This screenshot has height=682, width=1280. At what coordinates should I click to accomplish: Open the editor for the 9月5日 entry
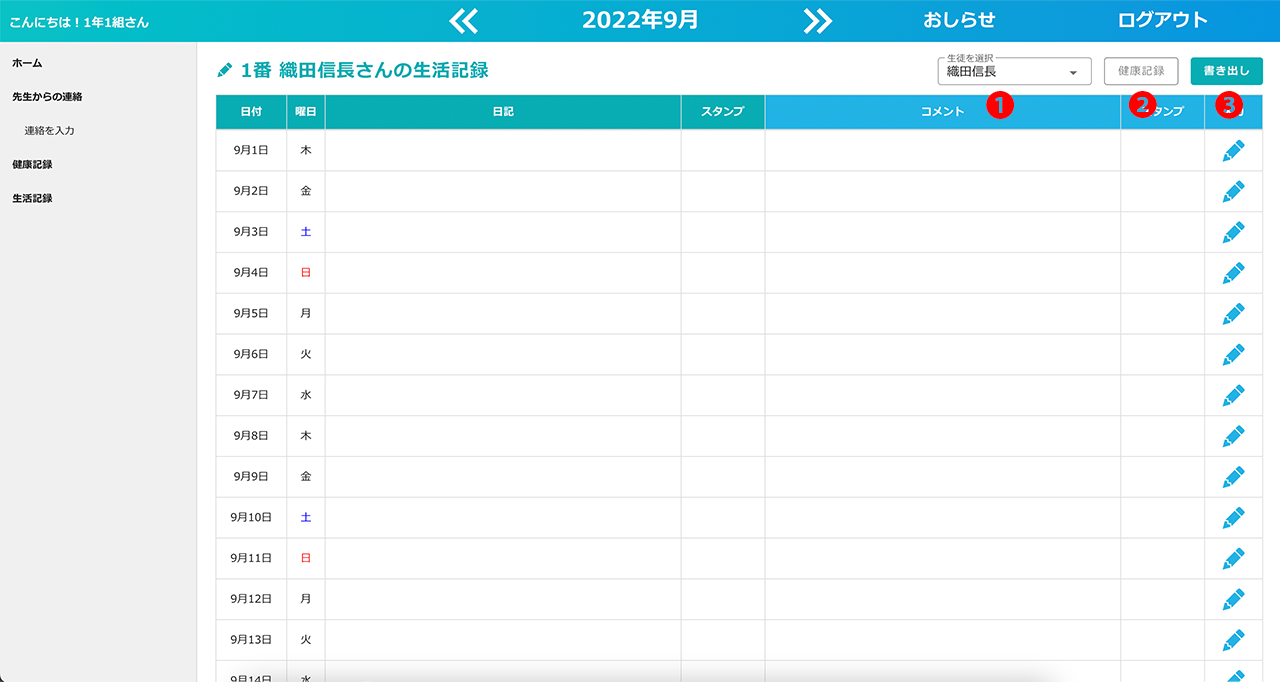click(x=1233, y=314)
